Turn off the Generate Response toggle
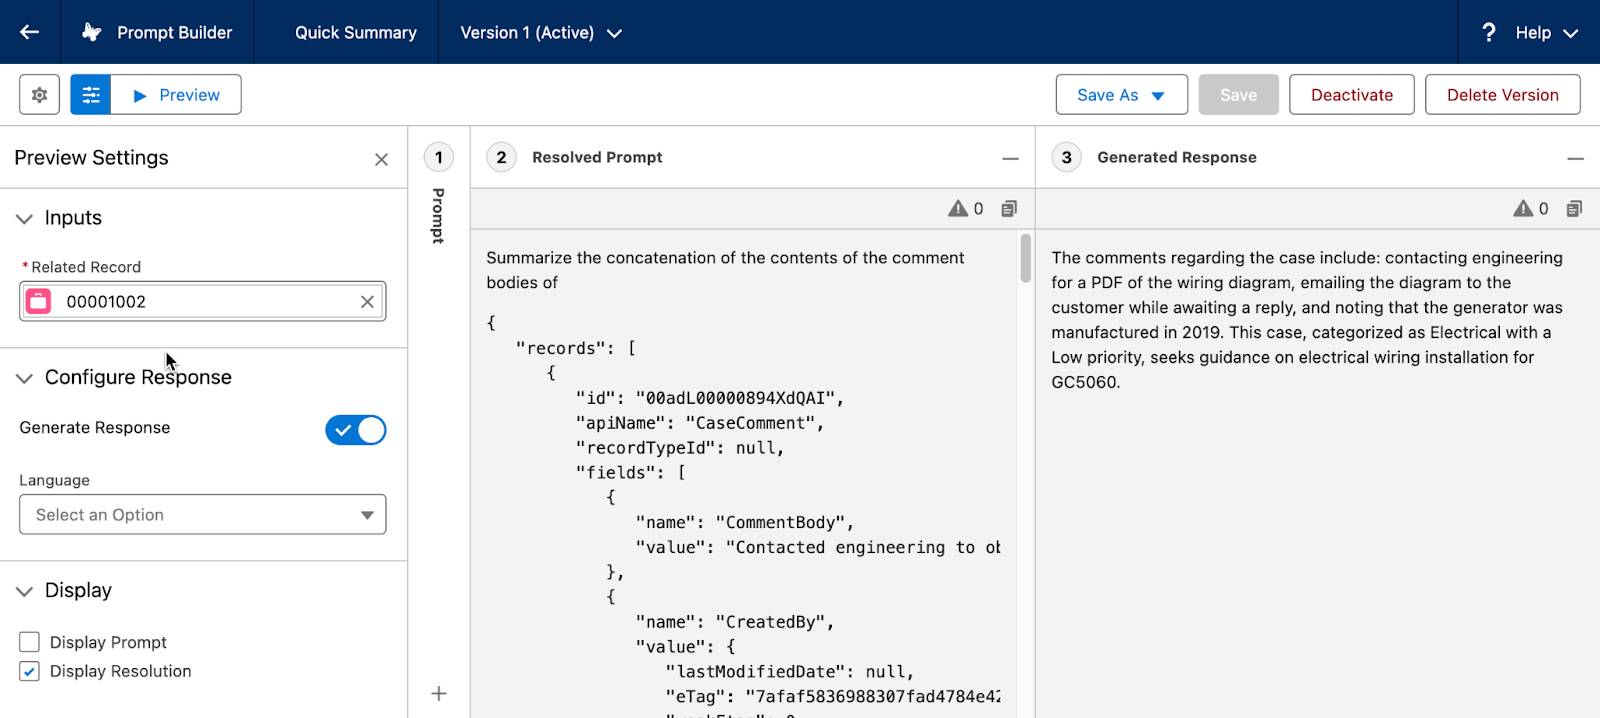This screenshot has width=1600, height=718. click(355, 430)
